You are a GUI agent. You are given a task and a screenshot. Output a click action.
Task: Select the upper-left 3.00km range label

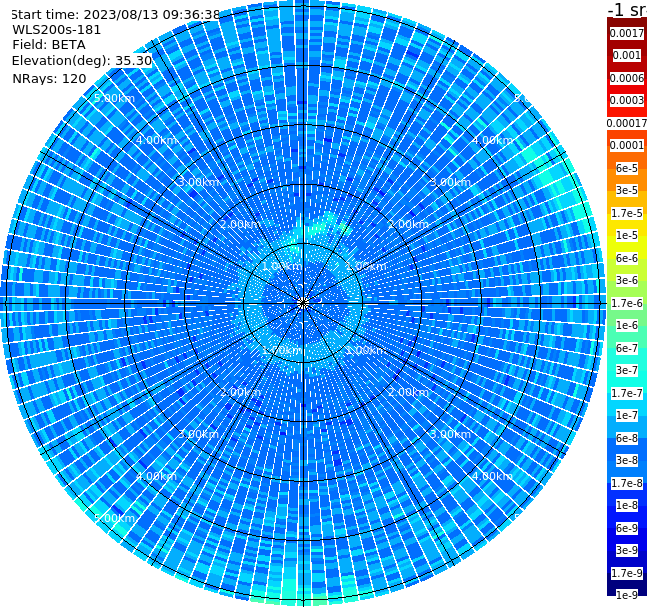point(198,182)
